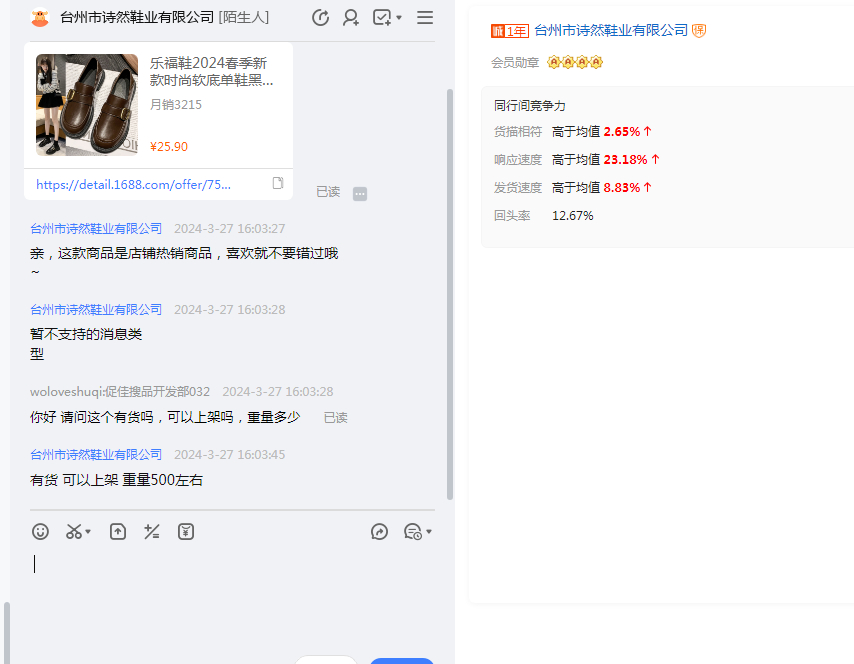Click the forward message icon
854x664 pixels.
click(x=379, y=532)
